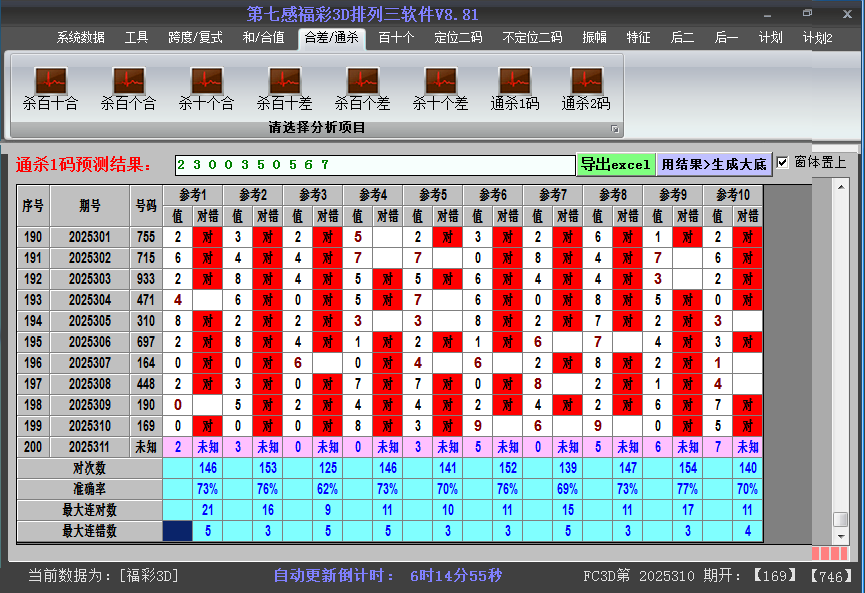The height and width of the screenshot is (593, 865).
Task: Click the 导出excel button
Action: point(616,162)
